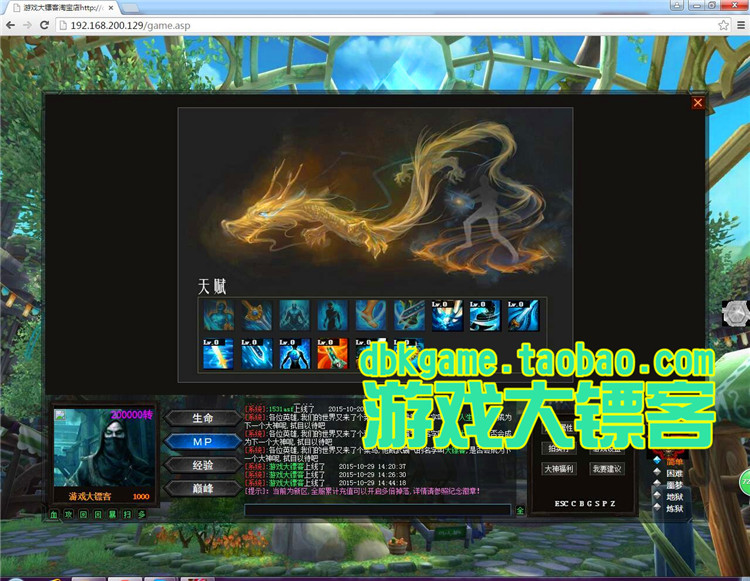
Task: Click the 生命 (HP) bar button
Action: click(x=202, y=418)
